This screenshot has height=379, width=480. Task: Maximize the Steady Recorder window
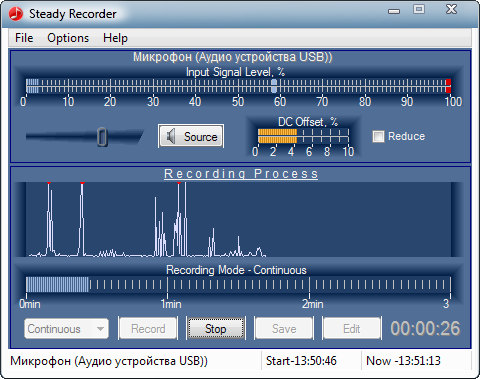pos(419,9)
